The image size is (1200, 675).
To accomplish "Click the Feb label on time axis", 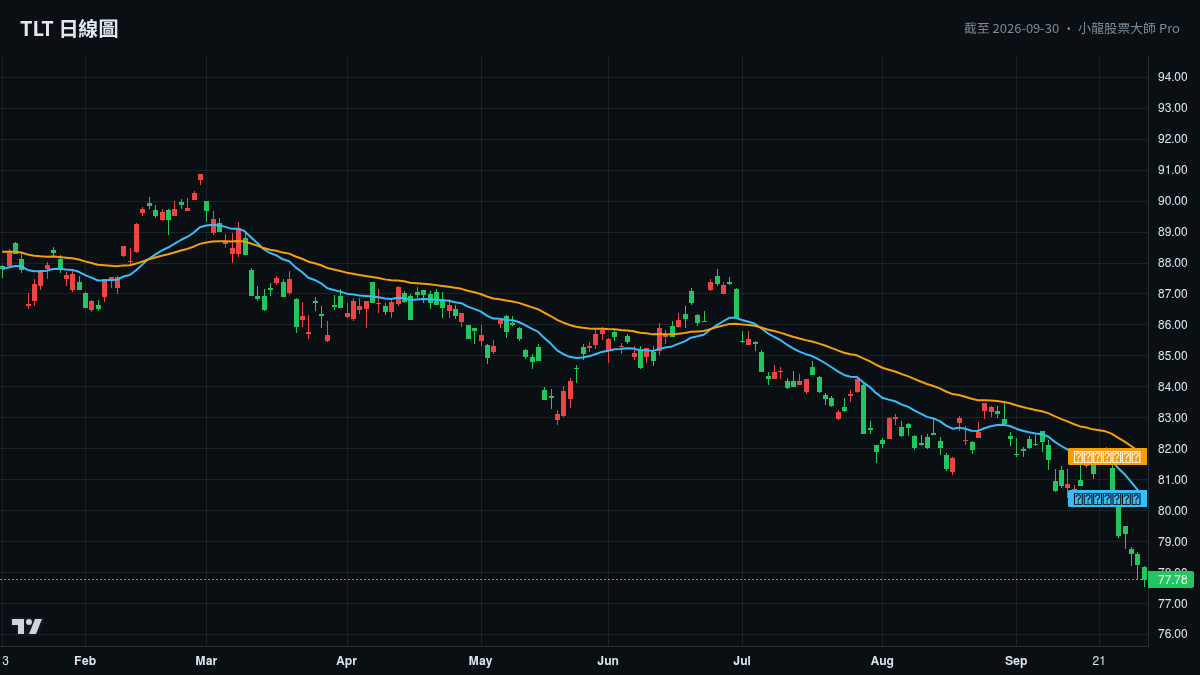I will (85, 661).
